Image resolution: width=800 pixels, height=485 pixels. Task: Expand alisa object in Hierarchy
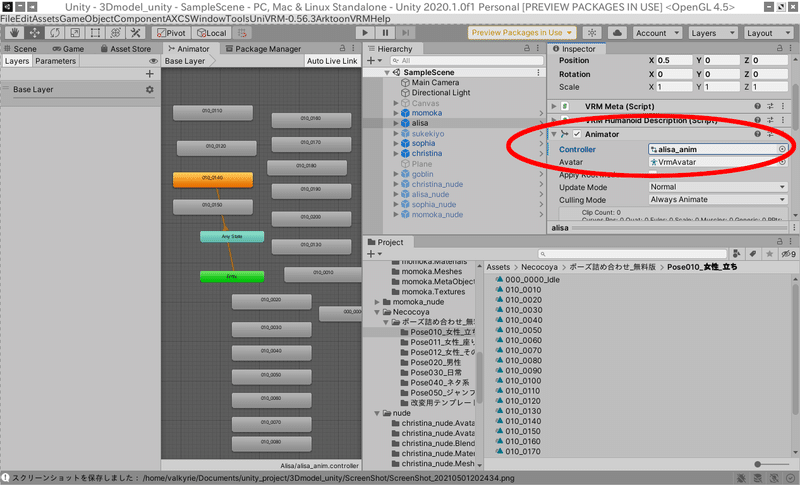coord(396,123)
